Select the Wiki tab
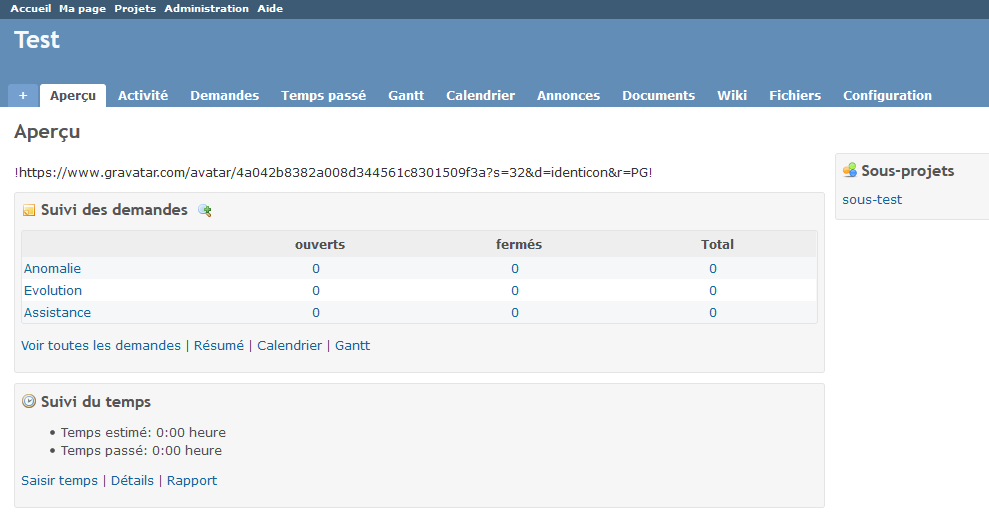989x514 pixels. click(732, 96)
